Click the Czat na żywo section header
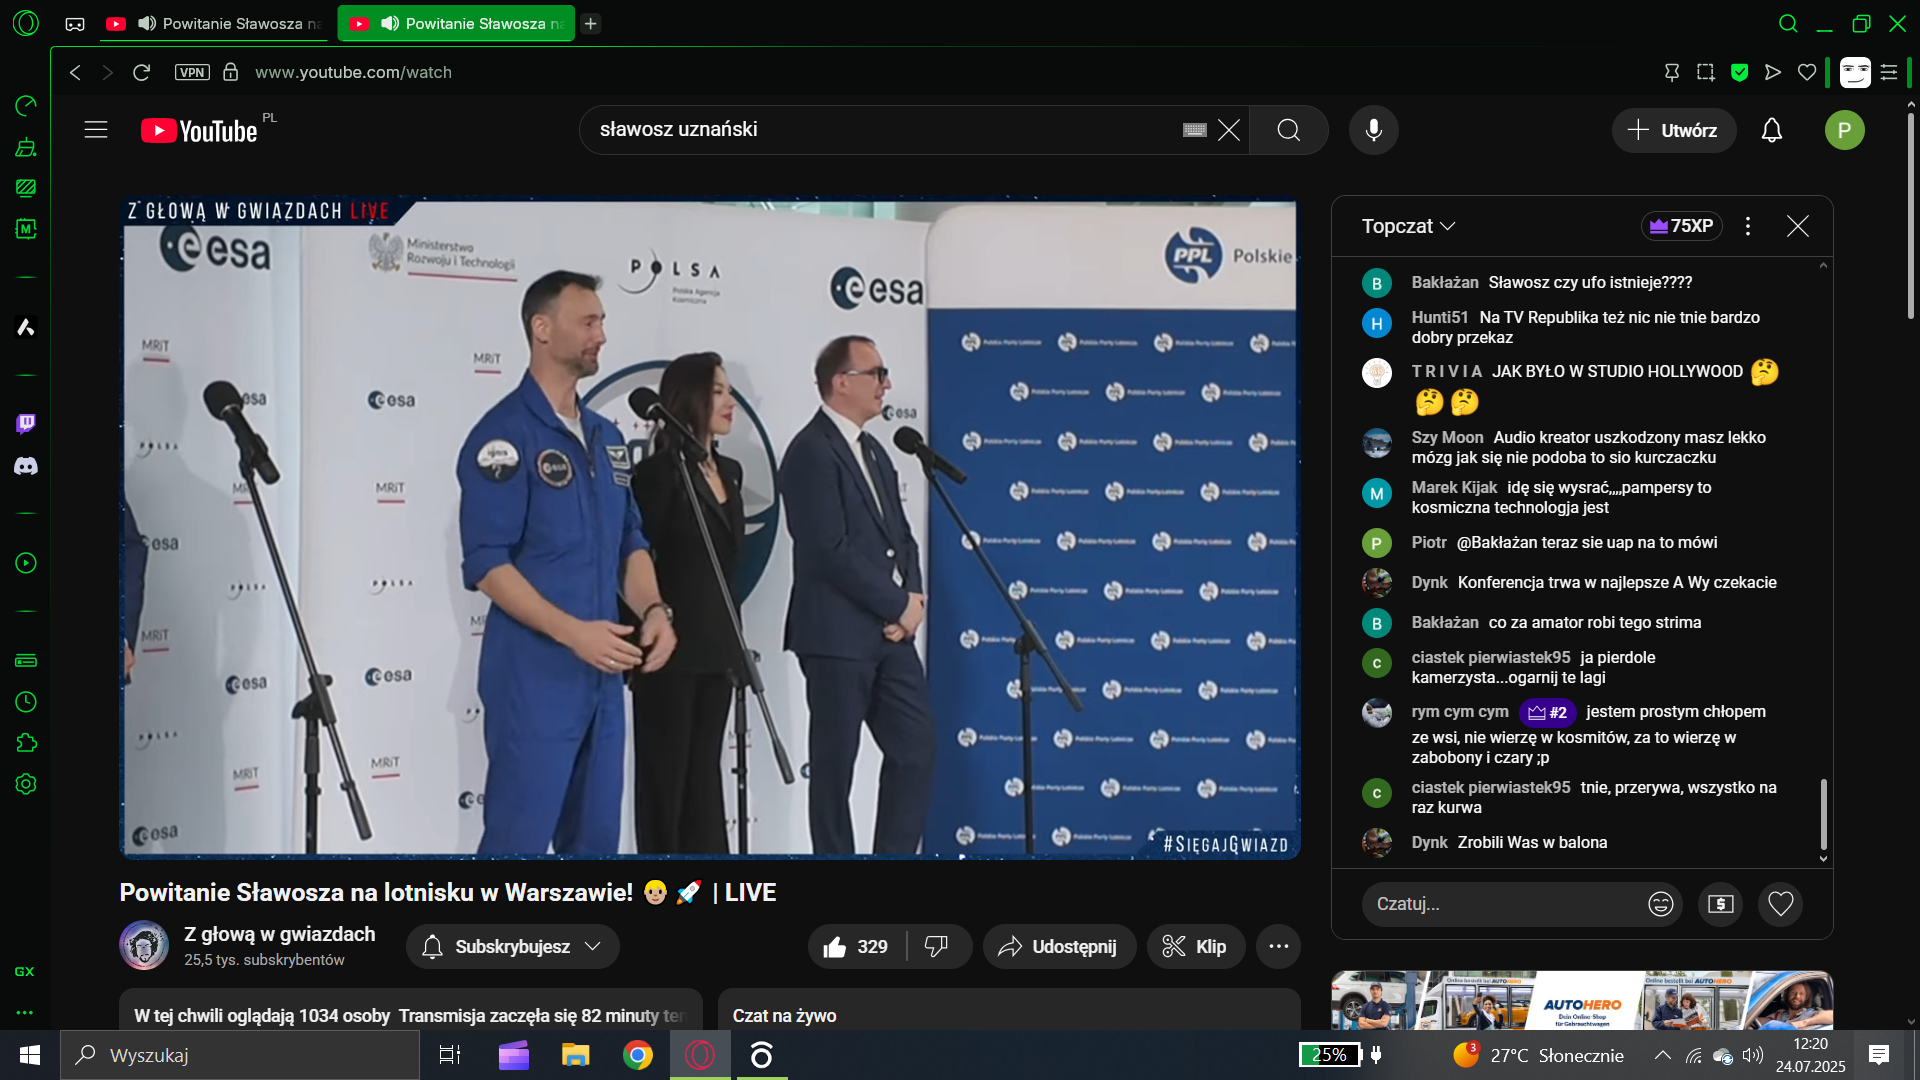Image resolution: width=1920 pixels, height=1080 pixels. point(785,1015)
